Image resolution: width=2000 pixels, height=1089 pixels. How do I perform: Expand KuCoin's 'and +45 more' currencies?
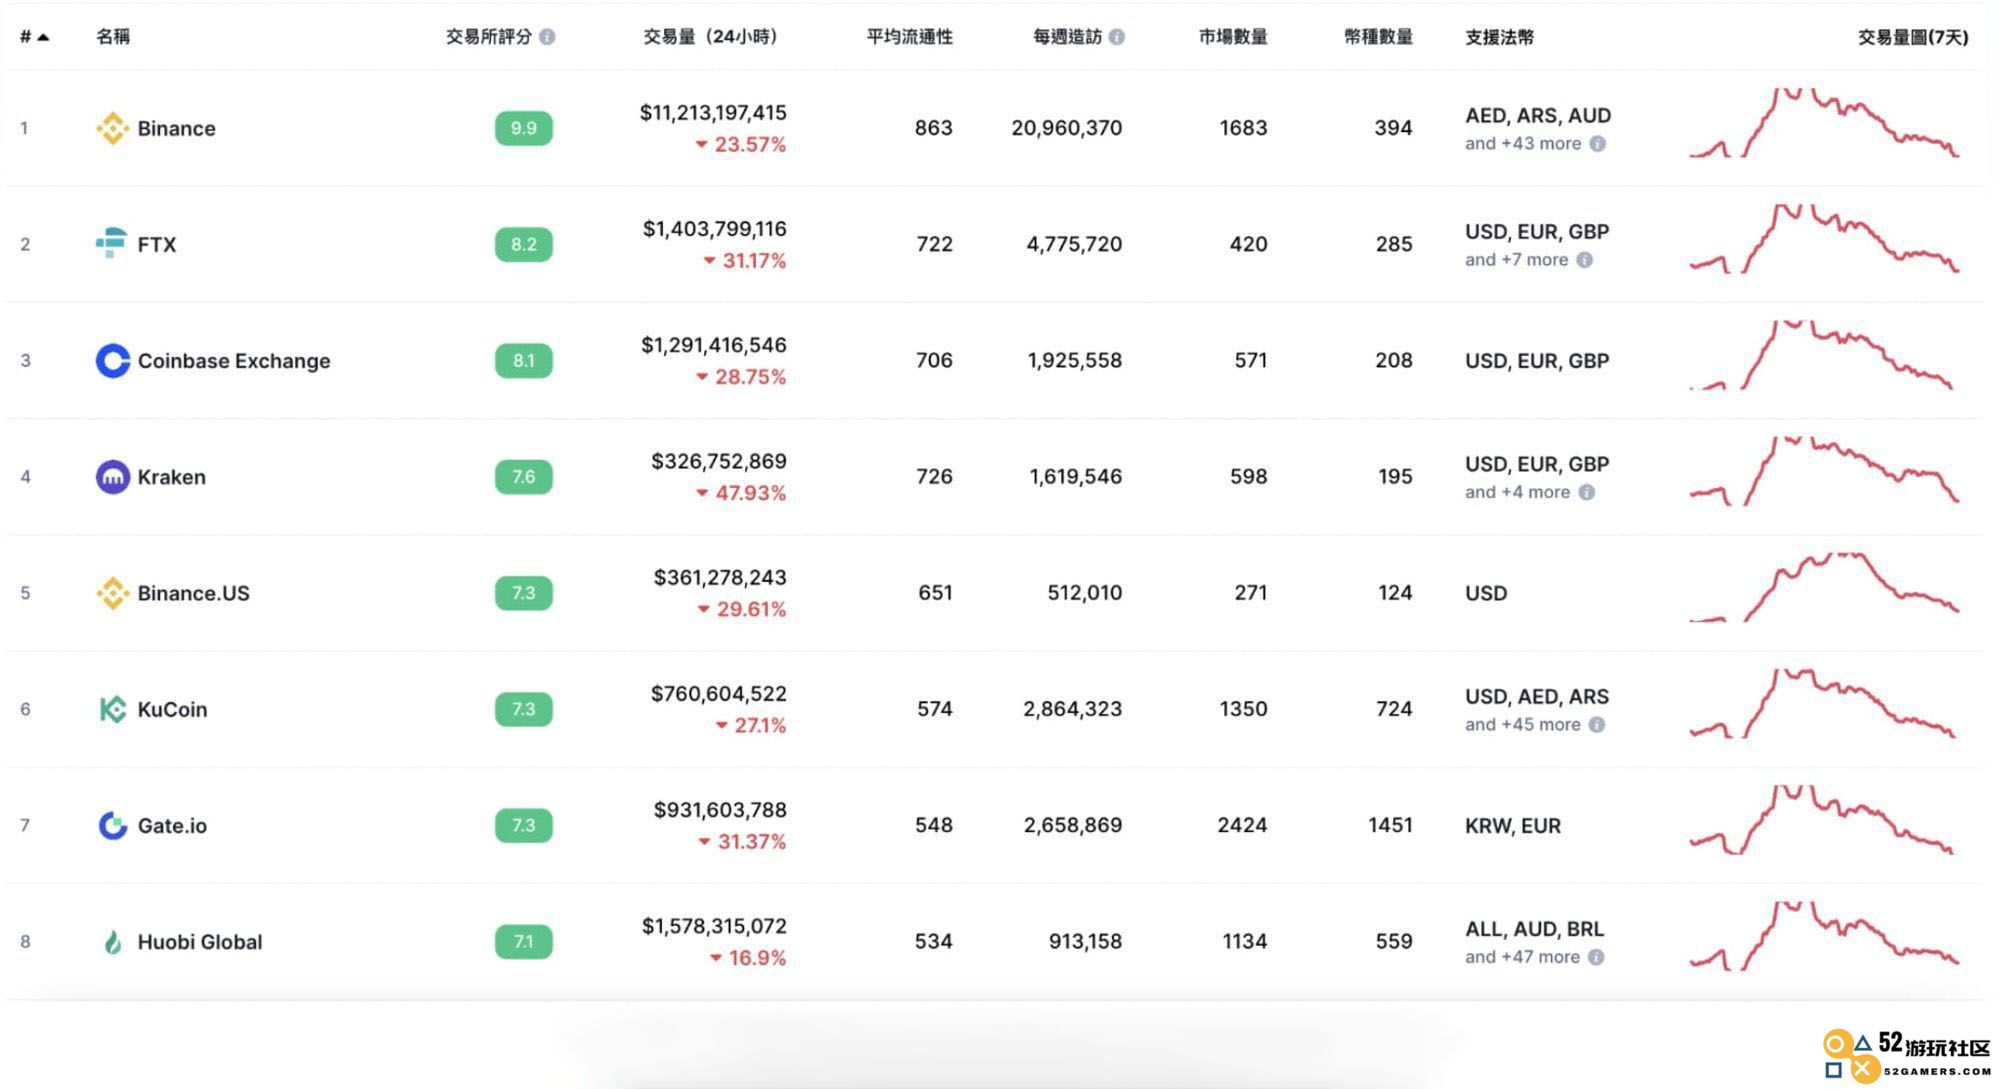point(1523,724)
